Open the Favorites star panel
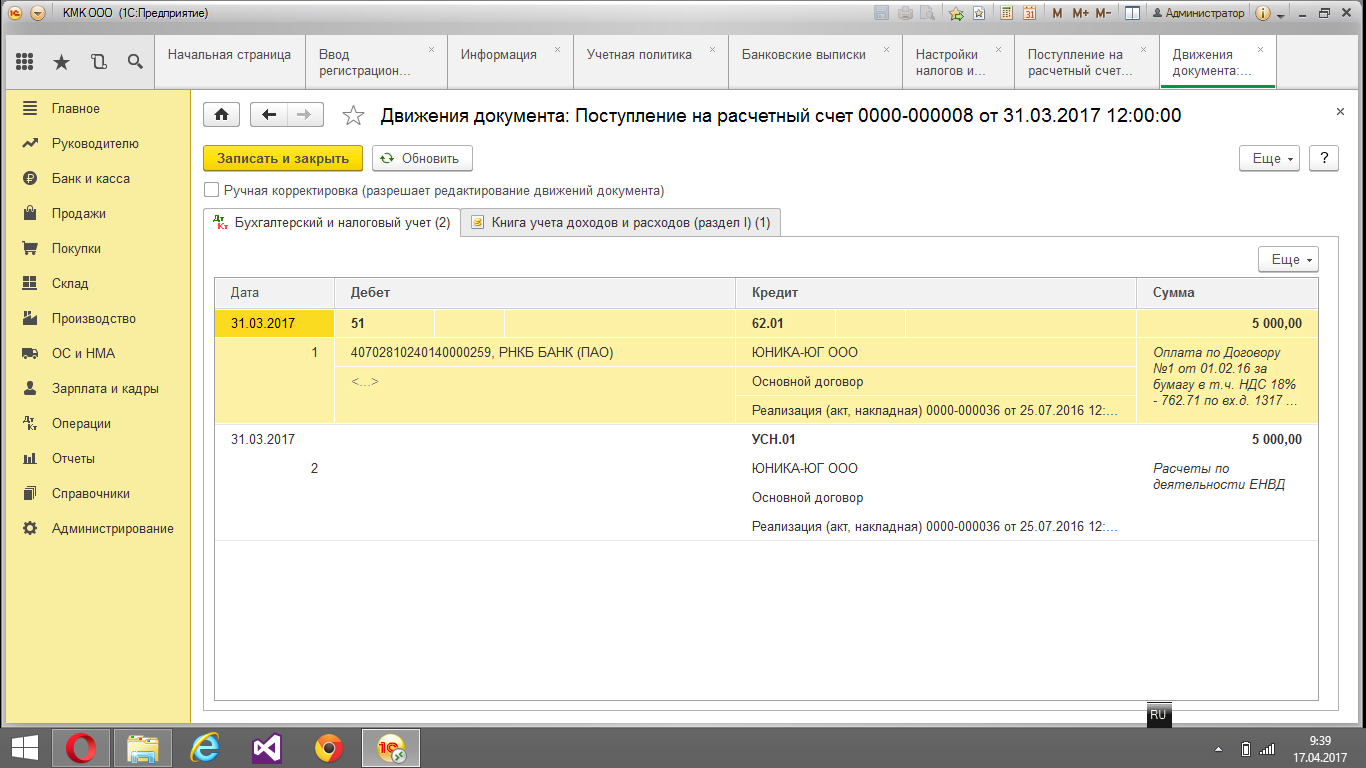The height and width of the screenshot is (768, 1366). (61, 62)
